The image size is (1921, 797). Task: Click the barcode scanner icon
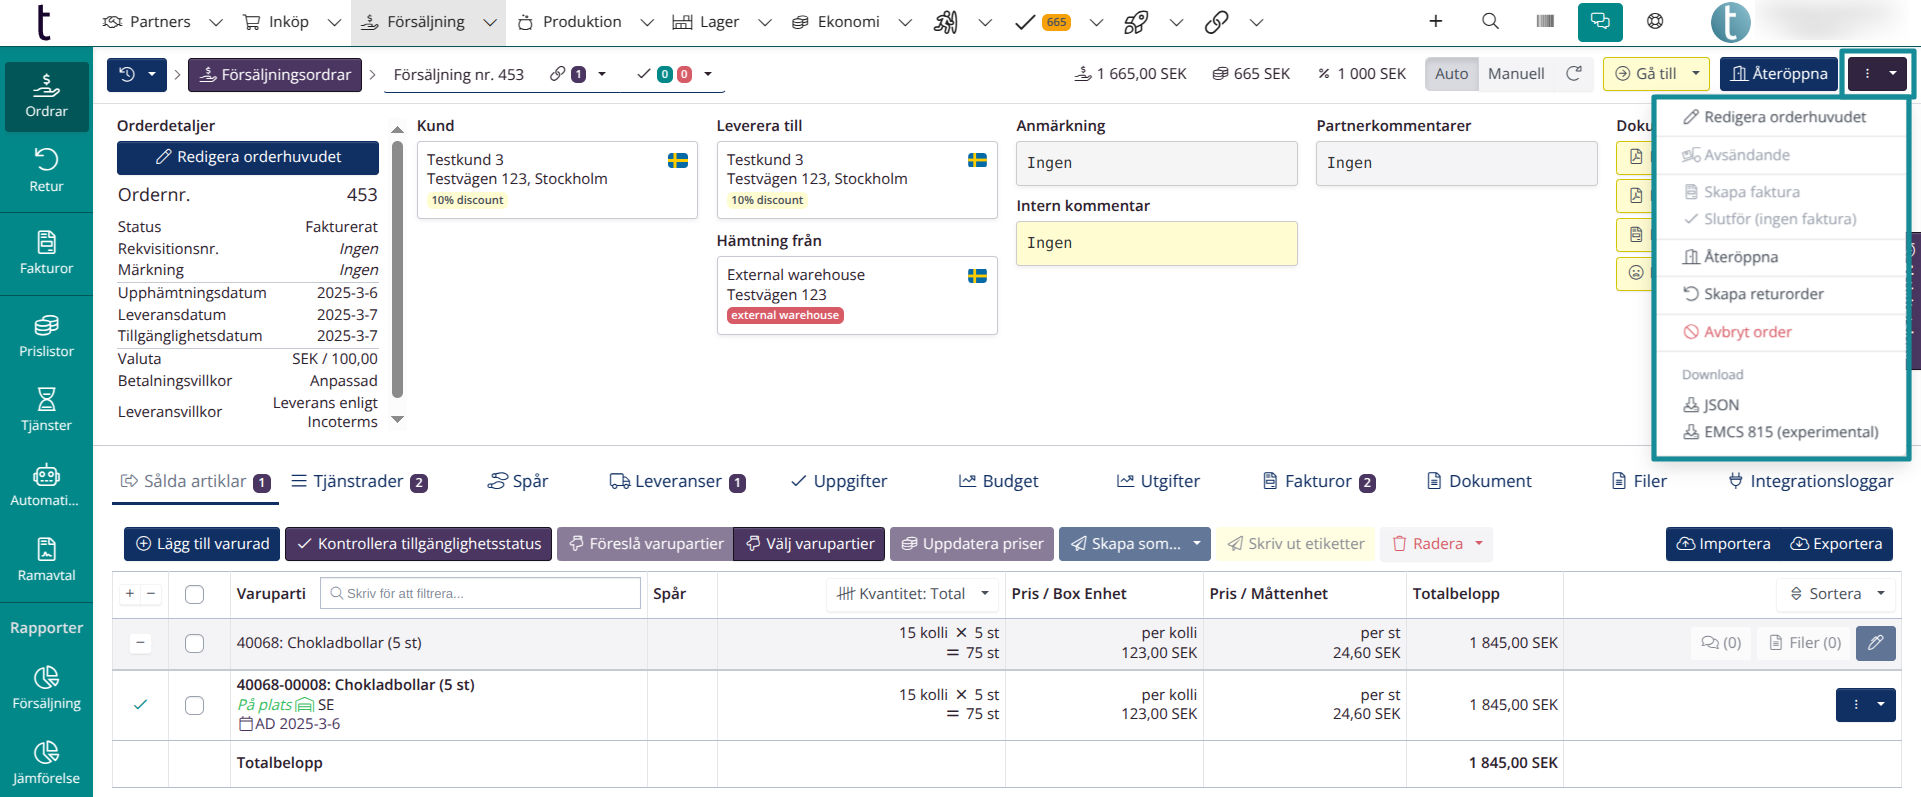coord(1545,21)
